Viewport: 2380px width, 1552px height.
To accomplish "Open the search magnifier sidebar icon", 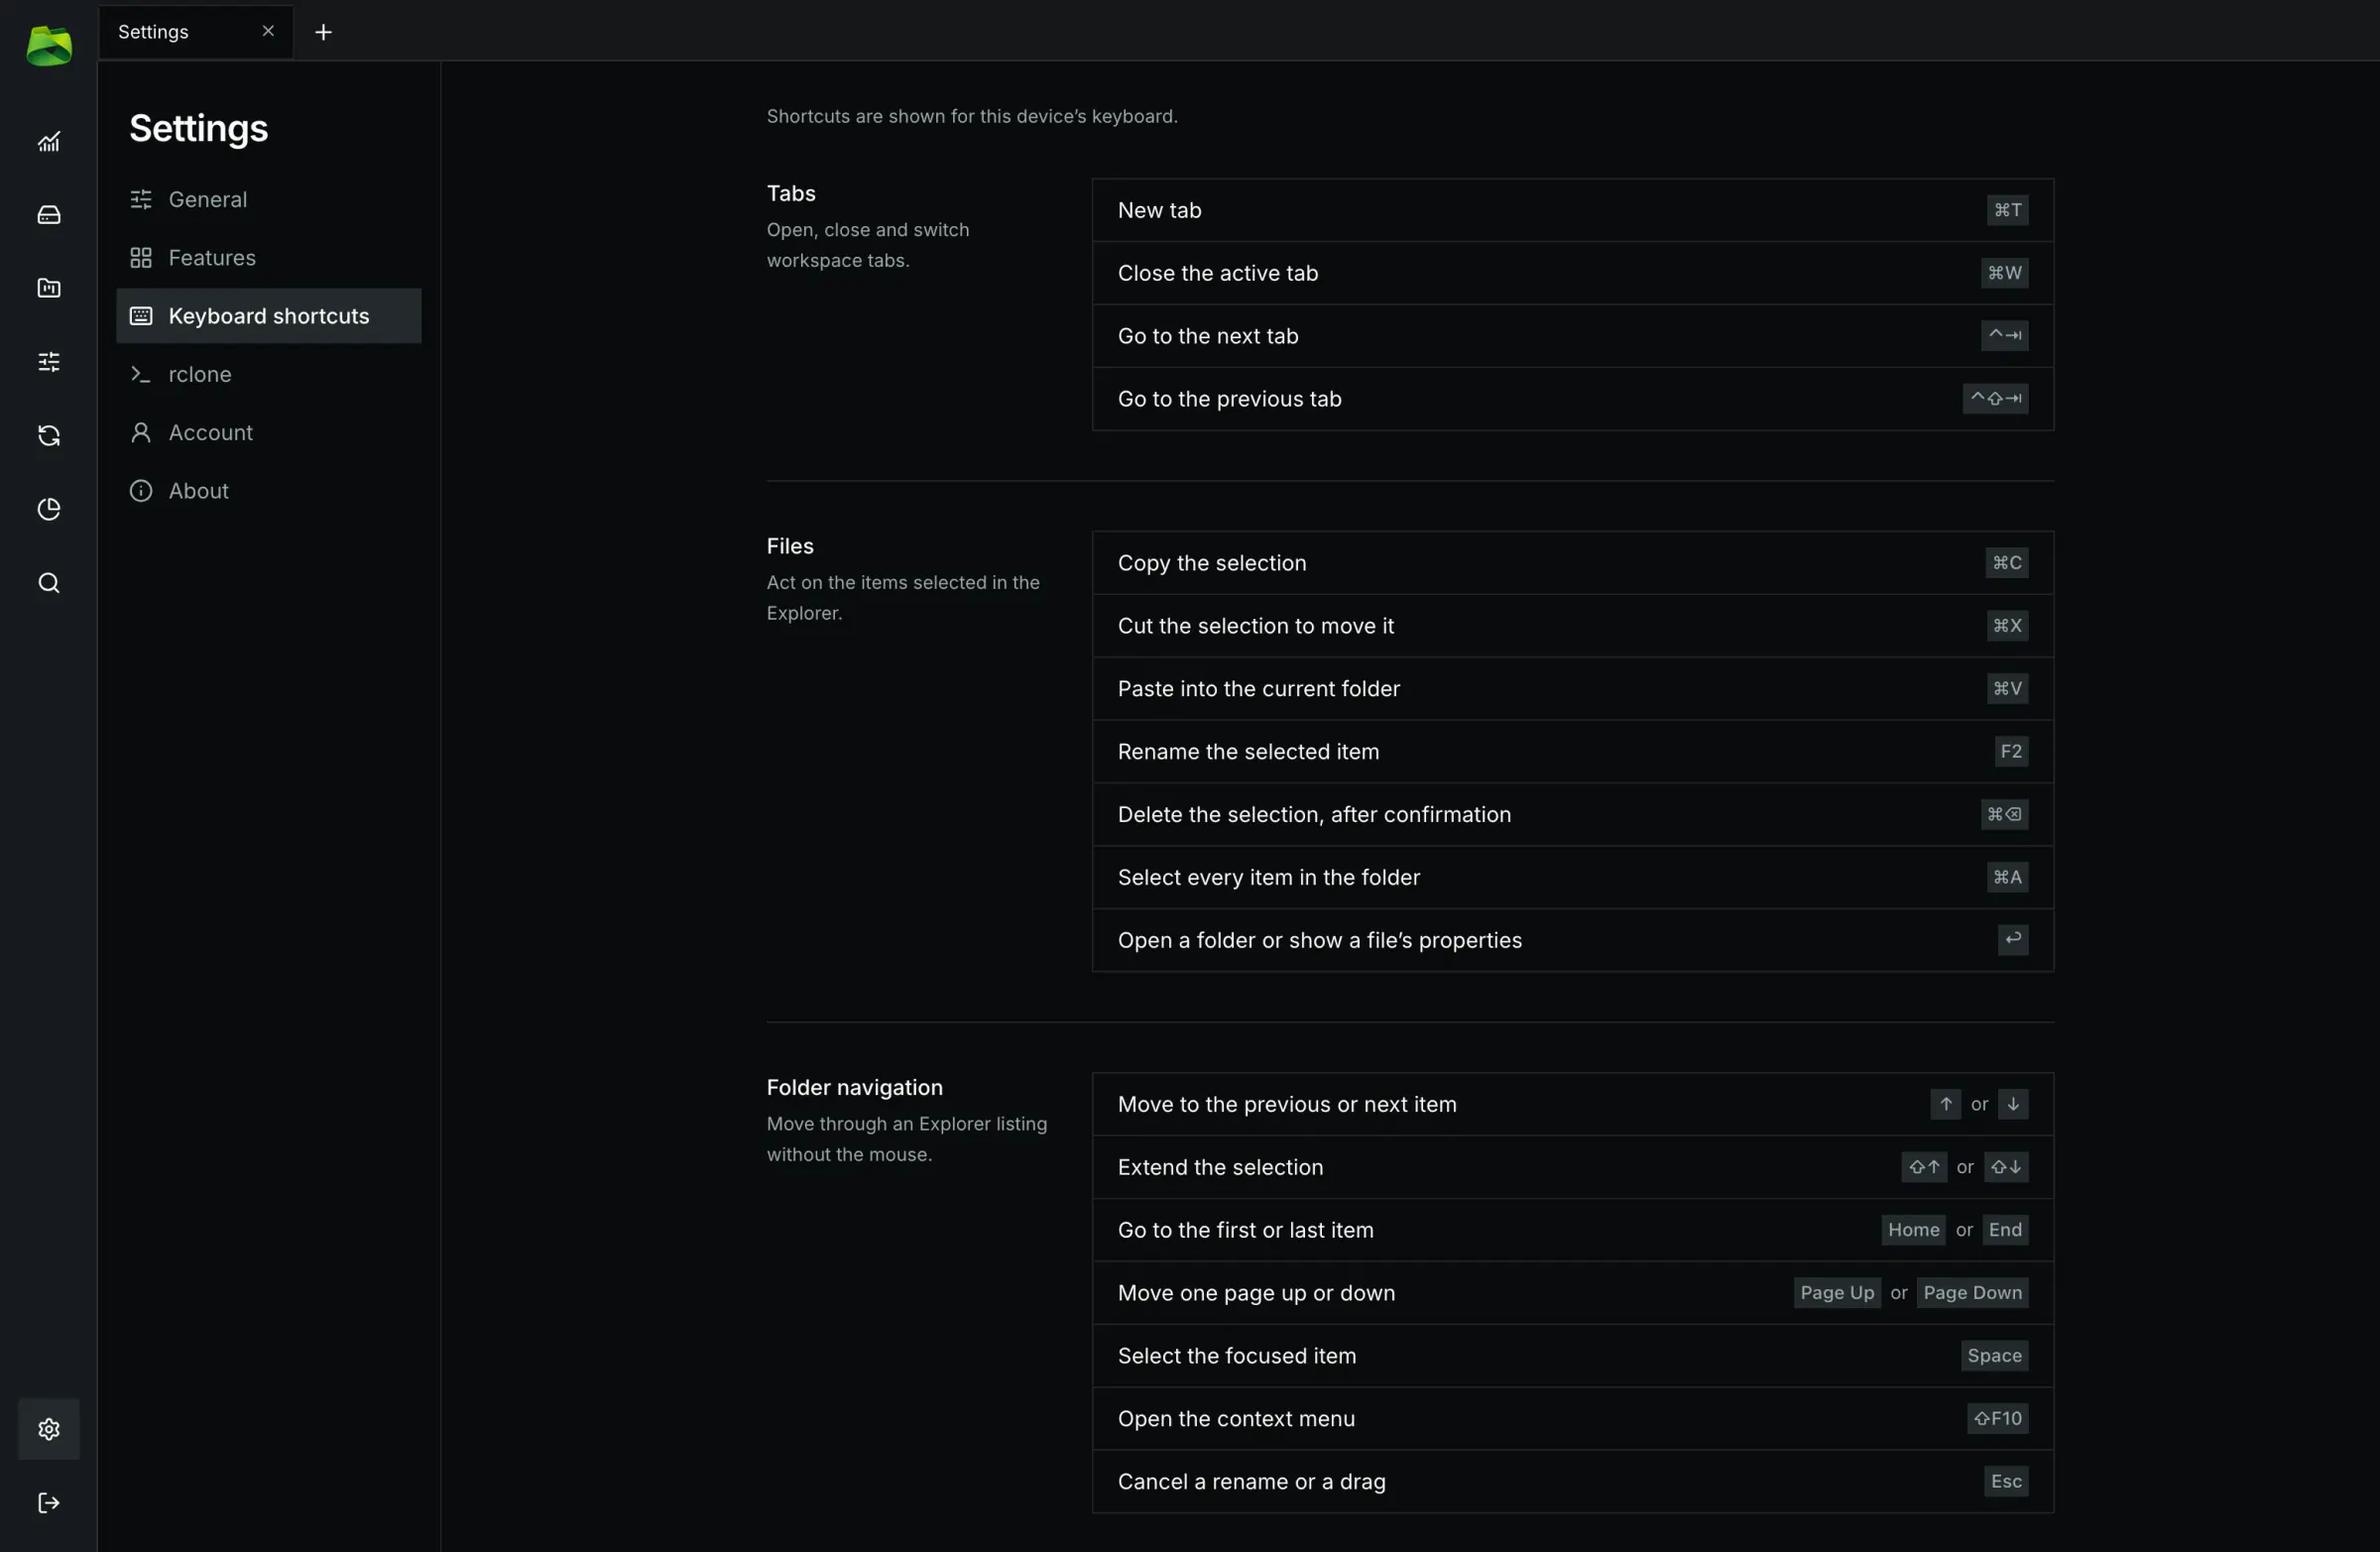I will (49, 583).
